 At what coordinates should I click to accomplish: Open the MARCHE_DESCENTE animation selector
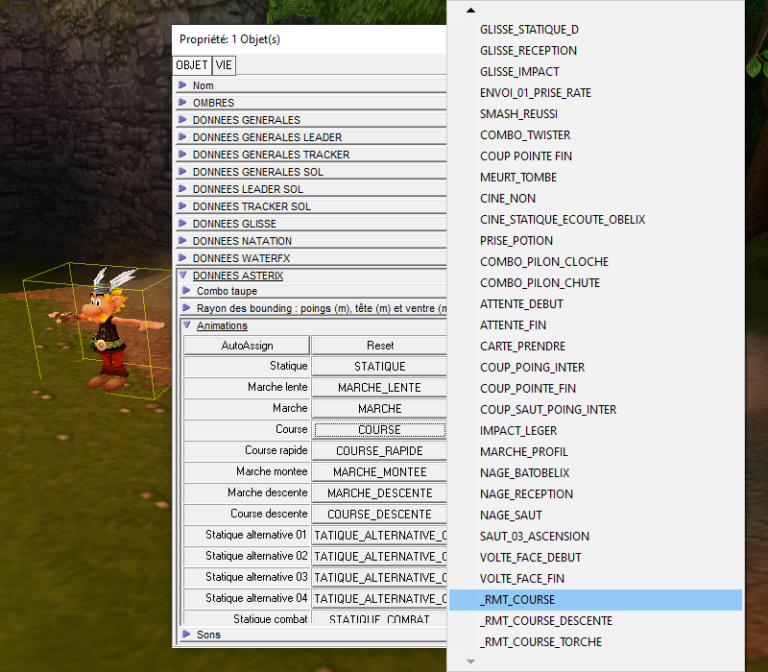click(x=379, y=493)
